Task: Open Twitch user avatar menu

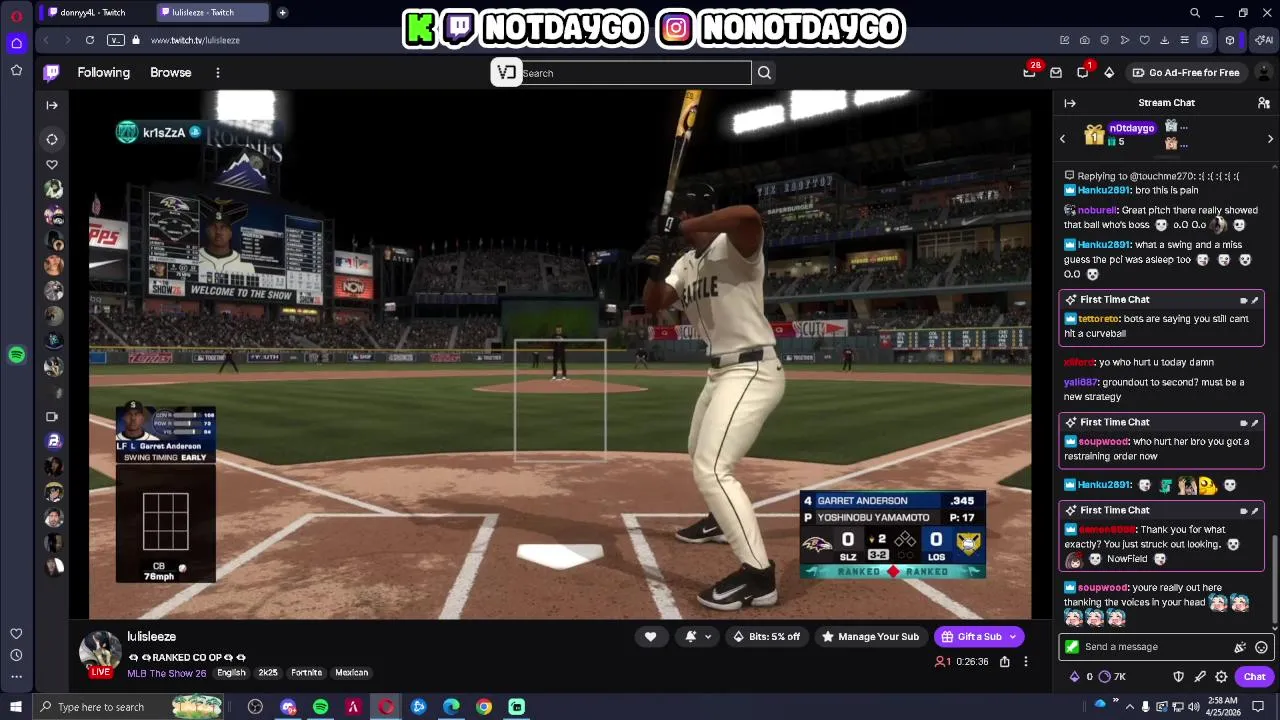Action: coord(1264,72)
